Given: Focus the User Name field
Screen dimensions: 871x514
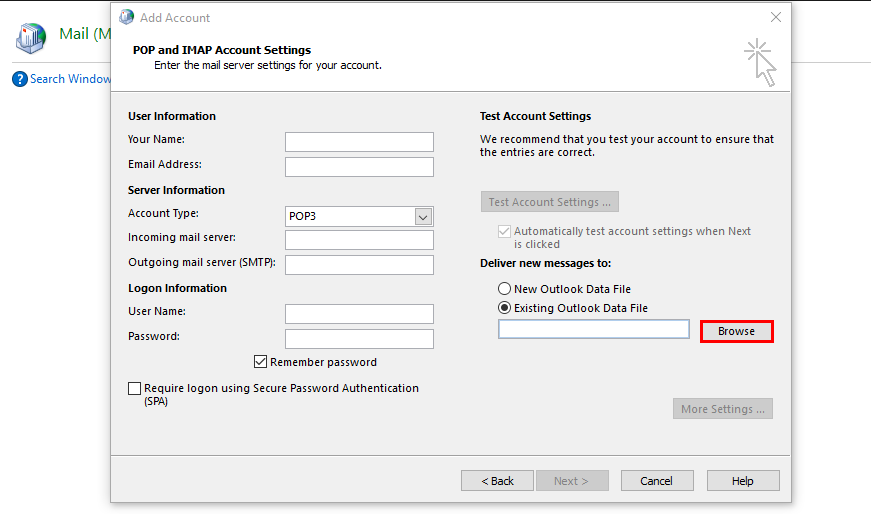Looking at the screenshot, I should coord(359,314).
